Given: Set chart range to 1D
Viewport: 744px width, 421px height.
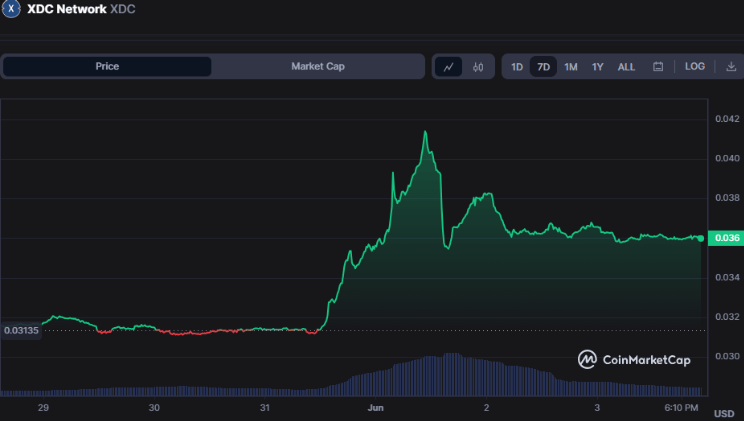Looking at the screenshot, I should 517,67.
